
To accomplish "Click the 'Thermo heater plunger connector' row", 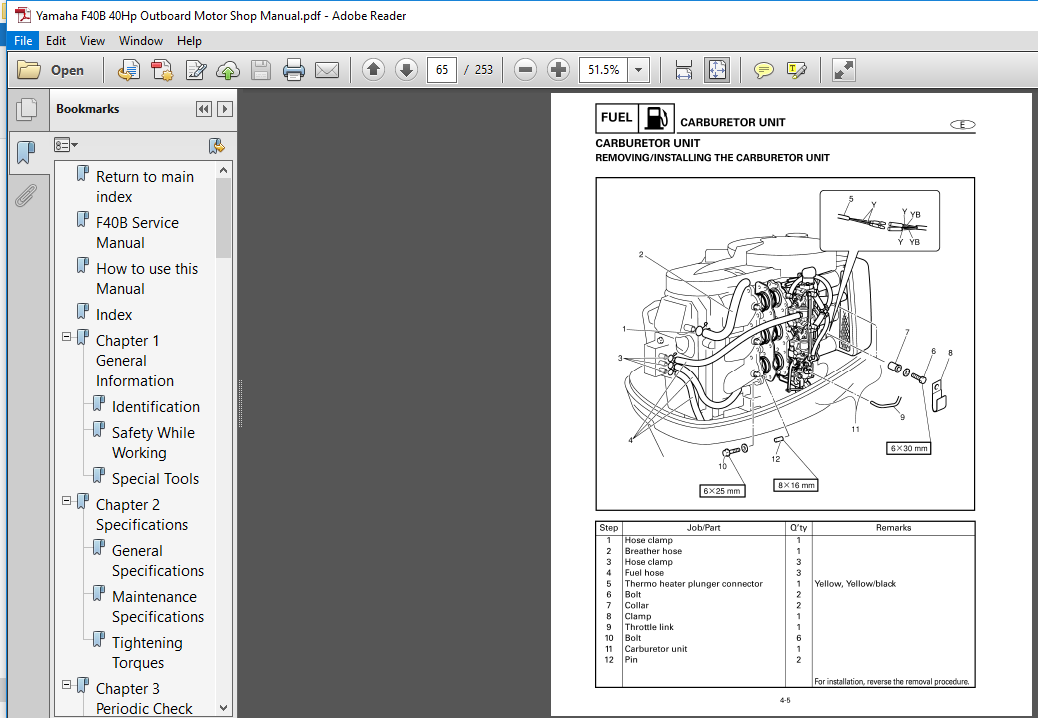I will pos(785,584).
